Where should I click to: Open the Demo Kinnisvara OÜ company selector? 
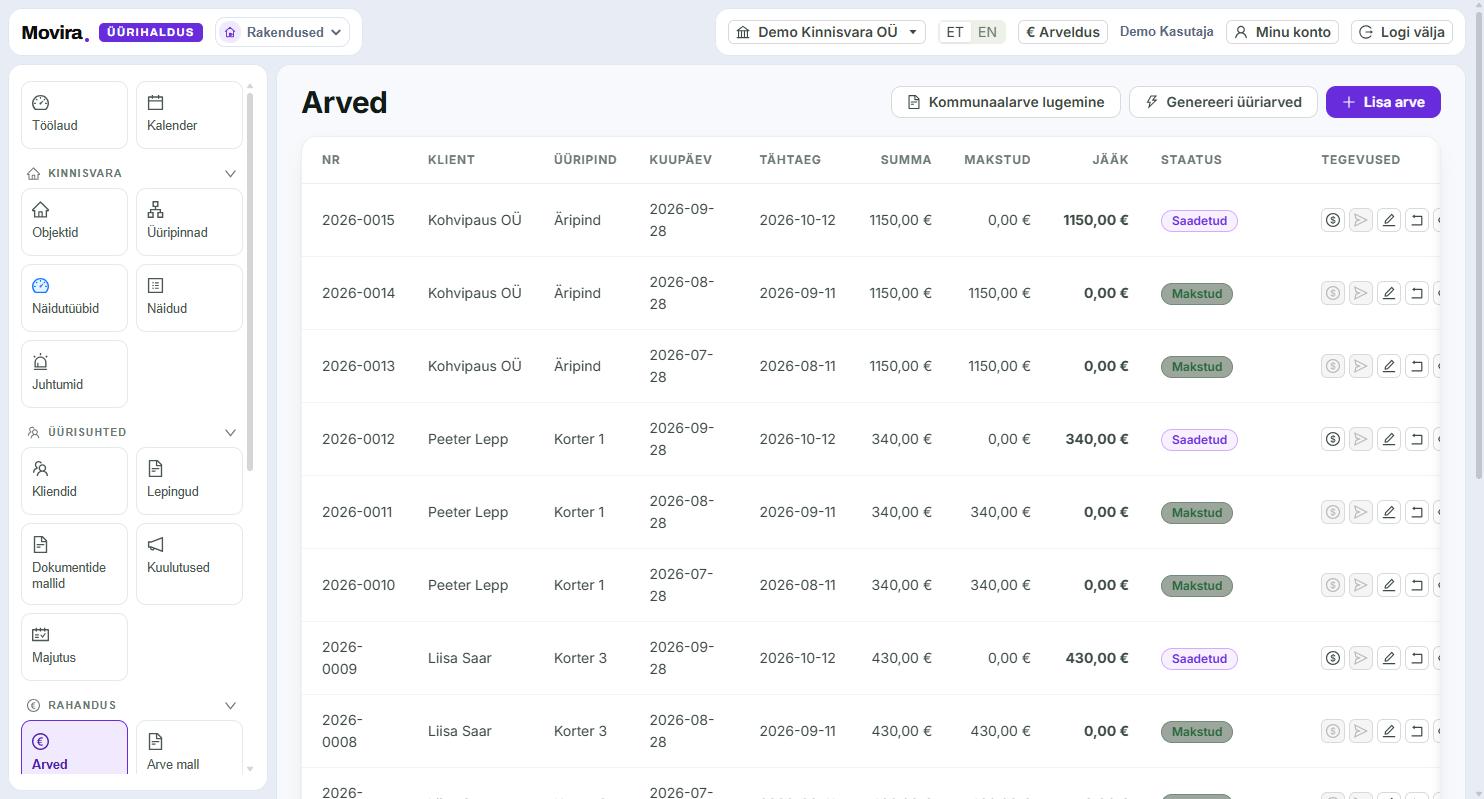tap(826, 32)
